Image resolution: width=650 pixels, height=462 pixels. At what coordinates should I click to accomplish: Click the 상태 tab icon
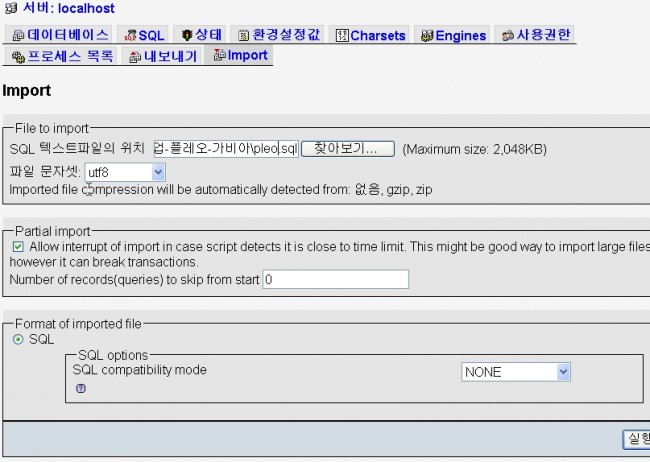(187, 35)
